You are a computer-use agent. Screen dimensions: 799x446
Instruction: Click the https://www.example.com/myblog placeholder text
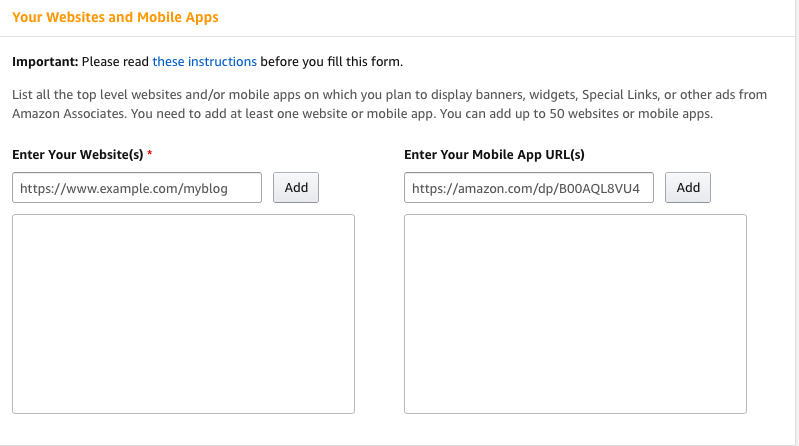[124, 189]
